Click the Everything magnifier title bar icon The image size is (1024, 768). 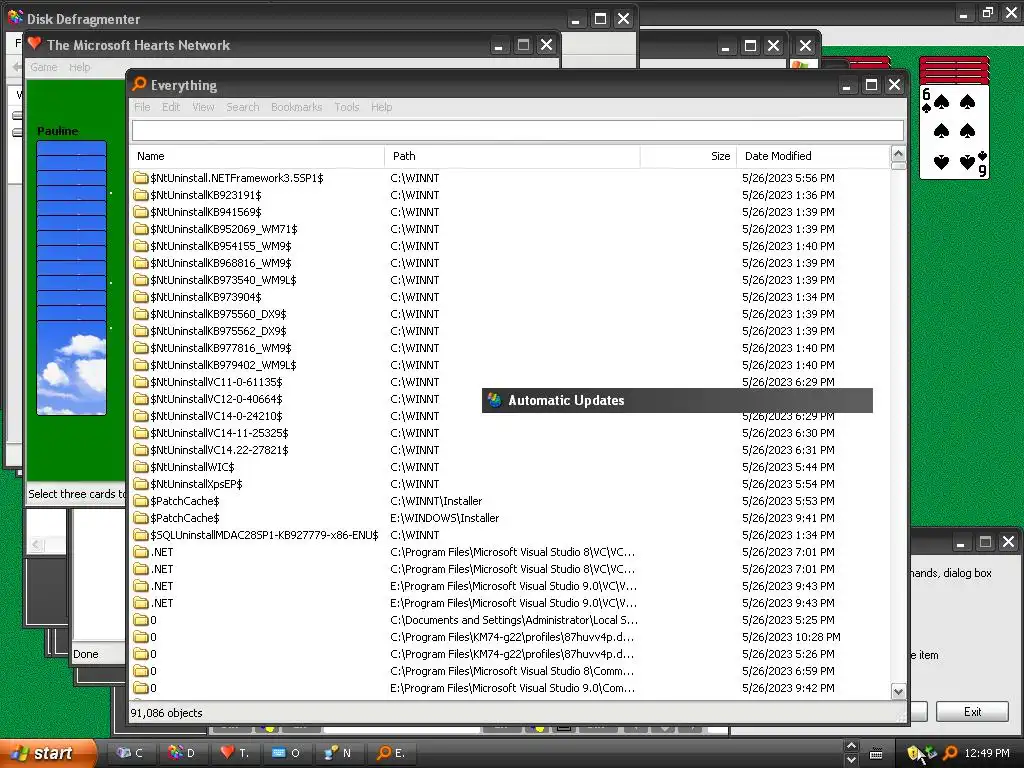click(x=139, y=84)
